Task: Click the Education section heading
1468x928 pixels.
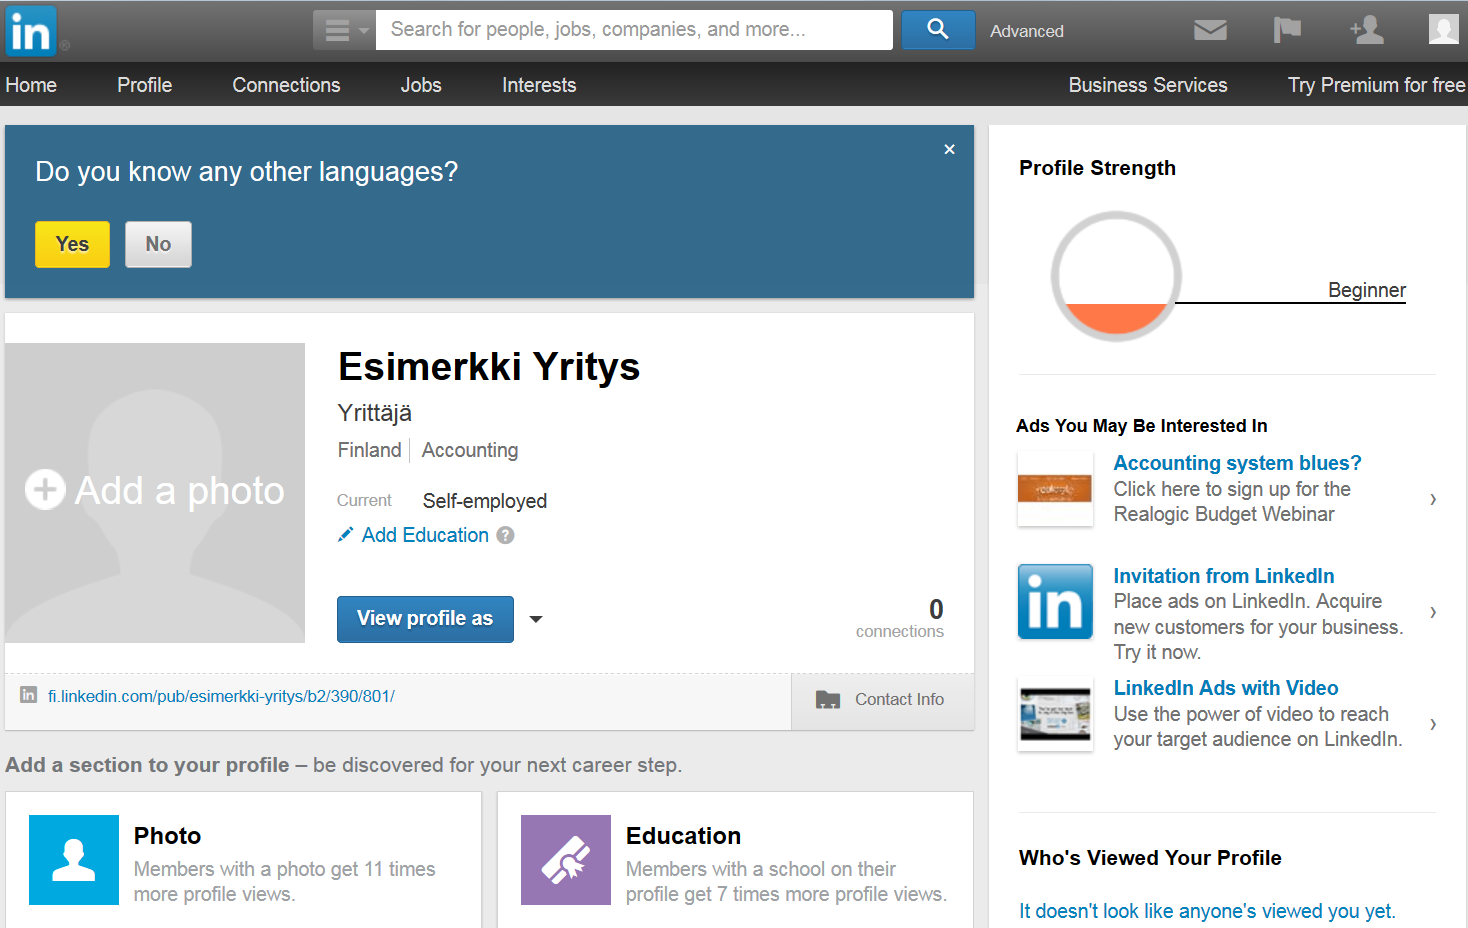Action: coord(683,836)
